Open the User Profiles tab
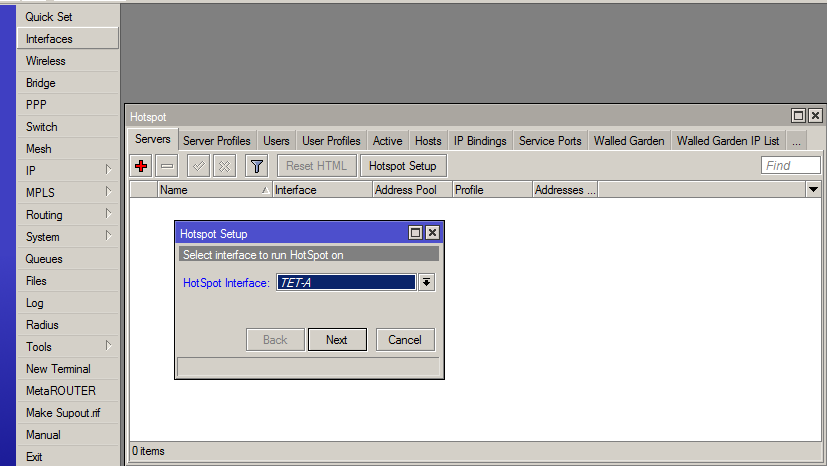Viewport: 827px width, 466px height. point(331,141)
